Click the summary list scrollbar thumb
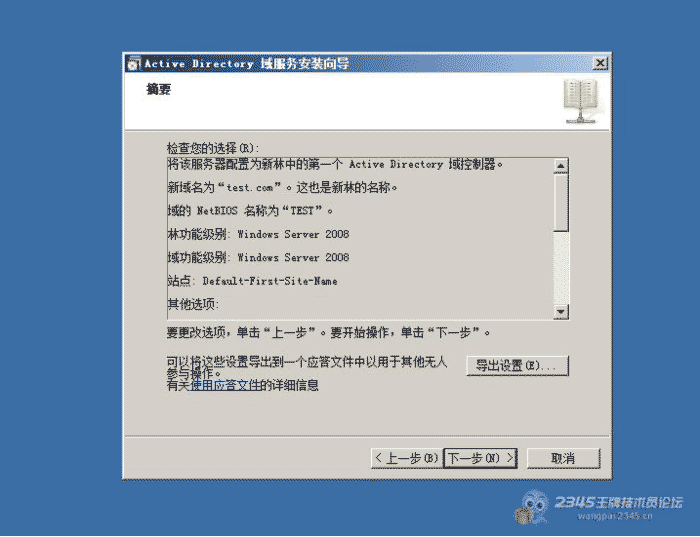The width and height of the screenshot is (700, 537). [561, 203]
